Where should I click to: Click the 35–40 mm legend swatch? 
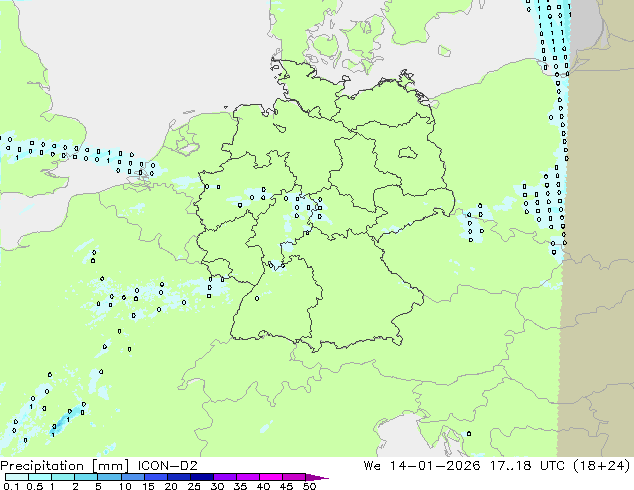[x=247, y=477]
